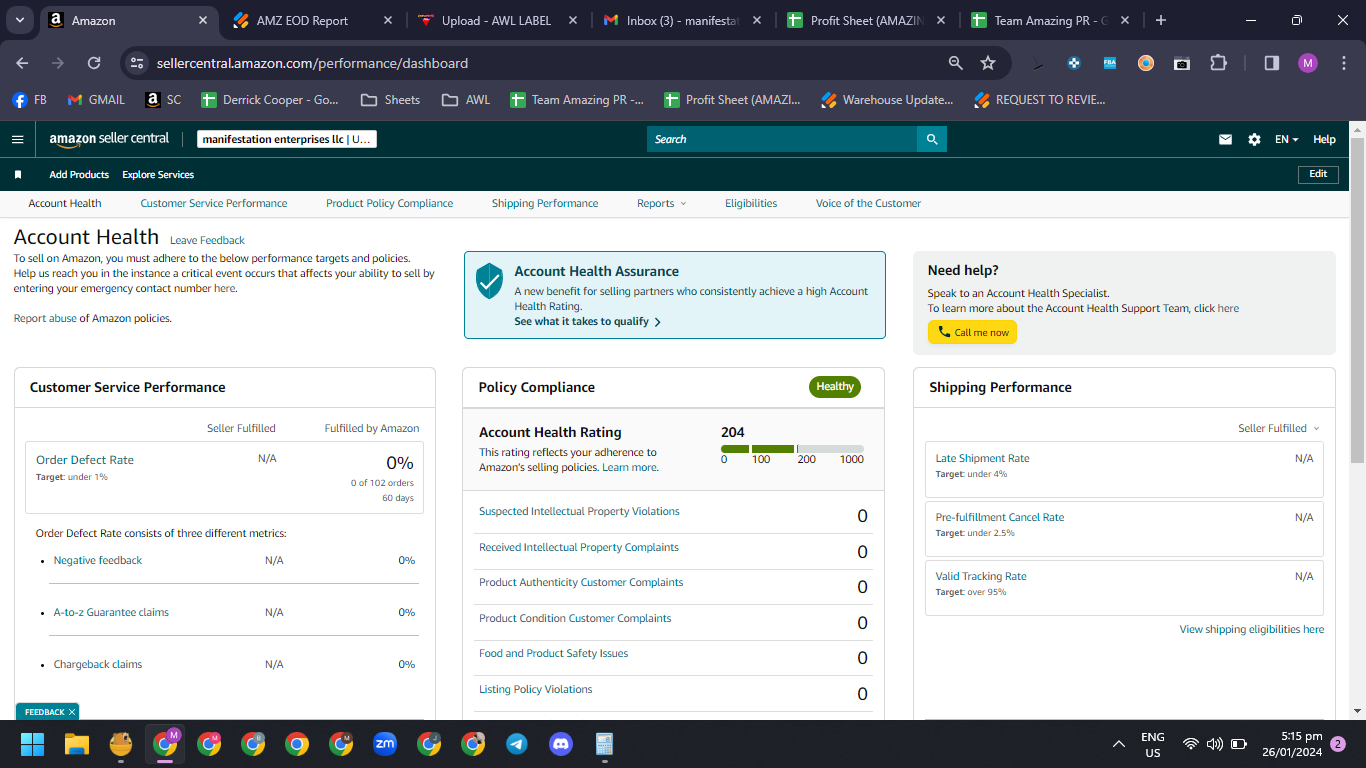Viewport: 1366px width, 768px height.
Task: Open the Seller Fulfilled shipping dropdown
Action: coord(1279,428)
